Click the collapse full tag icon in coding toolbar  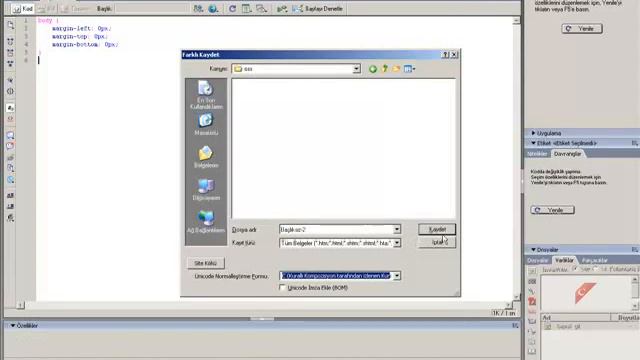coord(11,41)
